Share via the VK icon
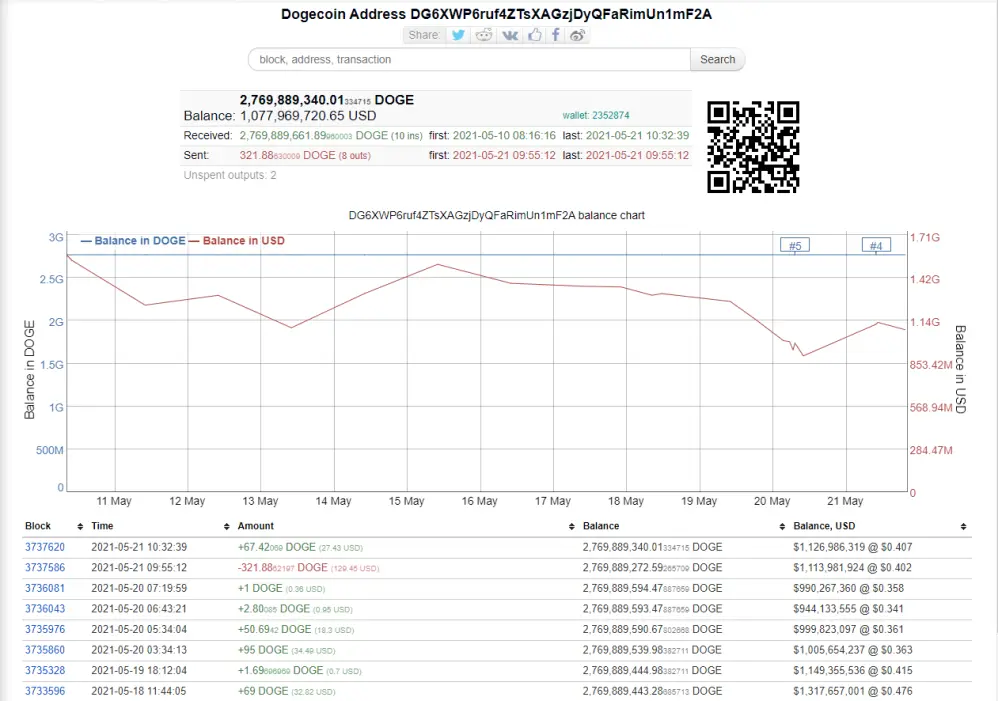 pos(510,35)
